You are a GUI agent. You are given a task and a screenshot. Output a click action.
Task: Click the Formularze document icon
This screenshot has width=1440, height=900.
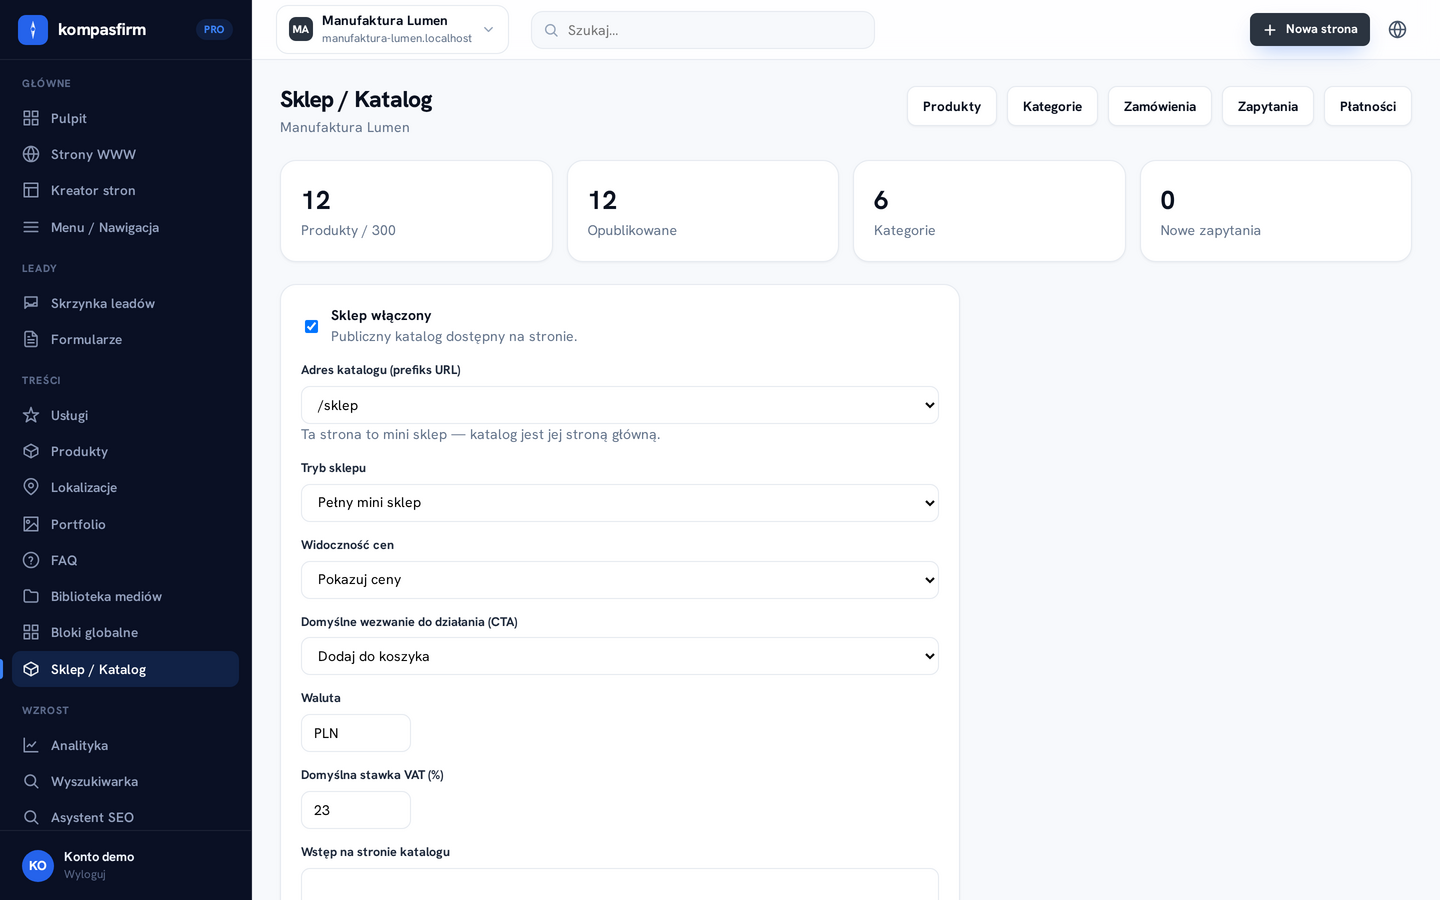(31, 339)
